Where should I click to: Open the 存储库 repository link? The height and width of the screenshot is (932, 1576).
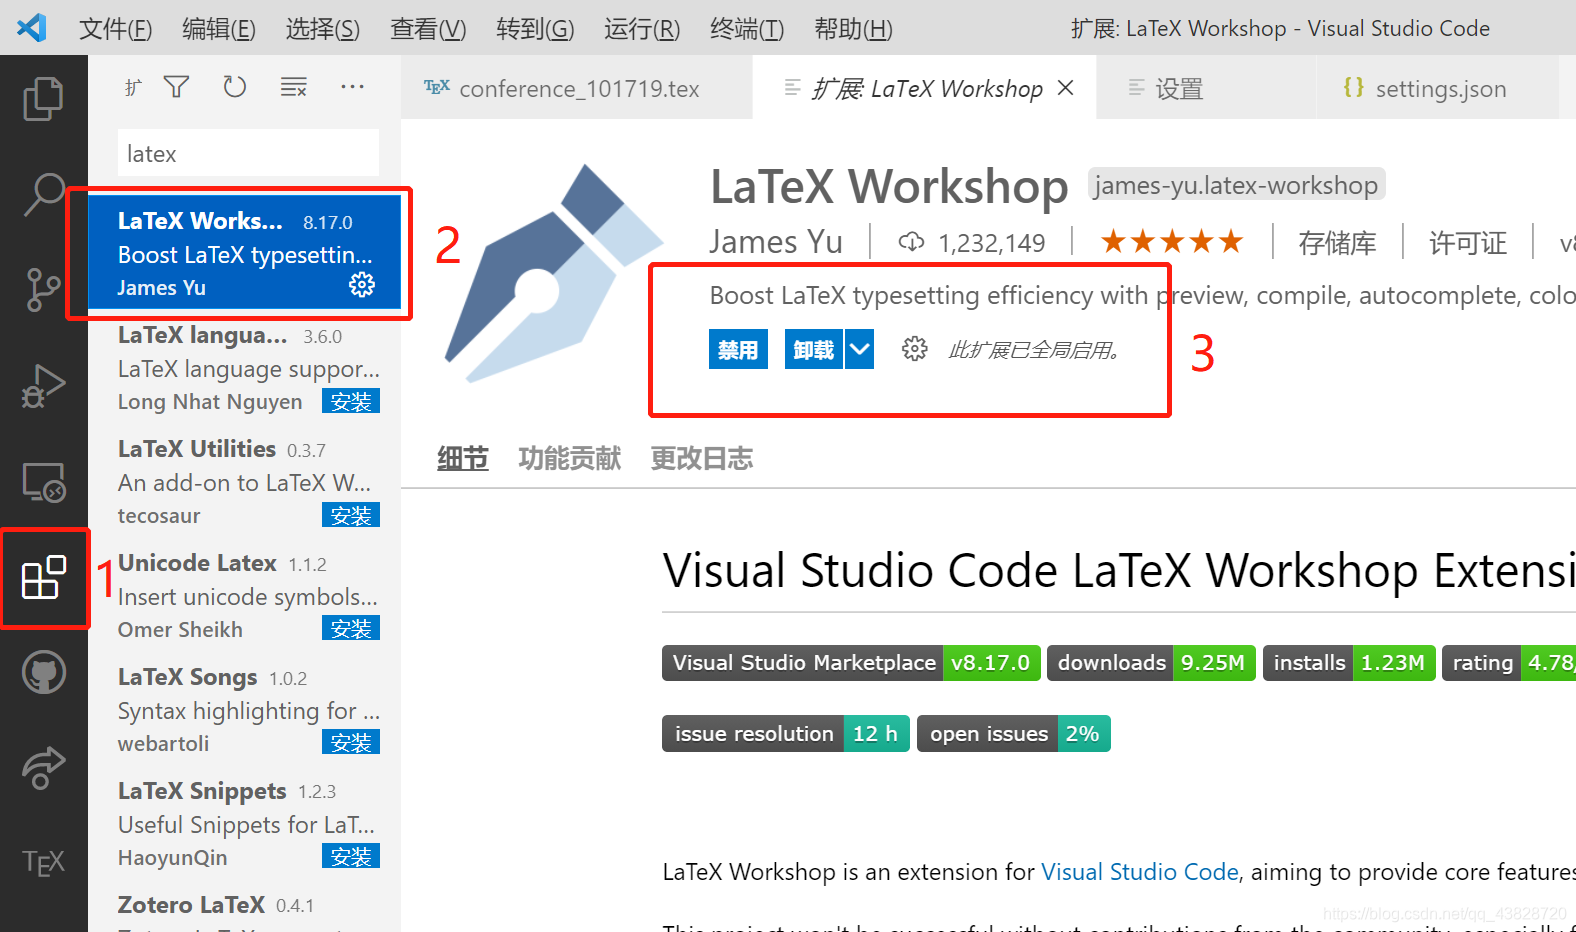click(x=1337, y=242)
